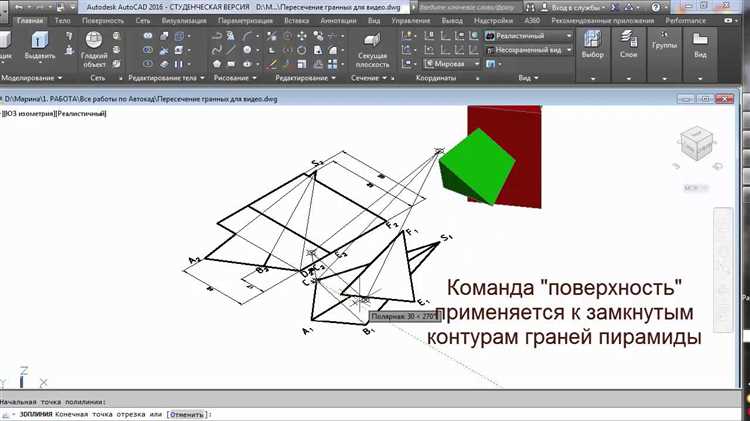The image size is (750, 421).
Task: Open Help via the question mark icon
Action: (656, 7)
